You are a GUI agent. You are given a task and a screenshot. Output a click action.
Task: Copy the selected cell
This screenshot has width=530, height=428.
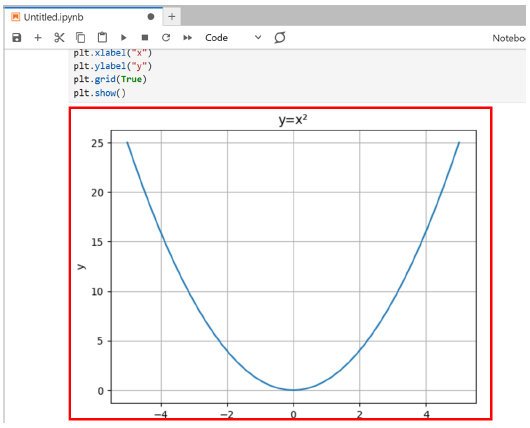click(80, 38)
